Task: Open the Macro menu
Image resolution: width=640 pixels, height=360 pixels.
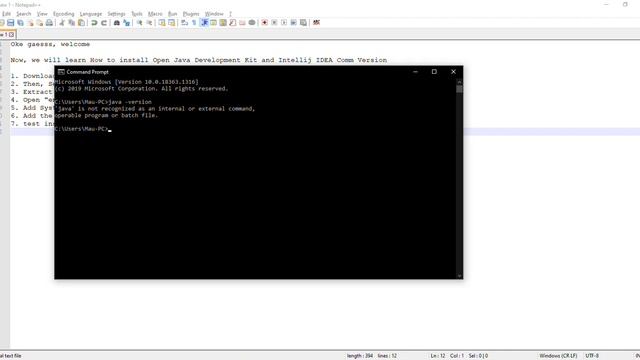Action: click(155, 14)
